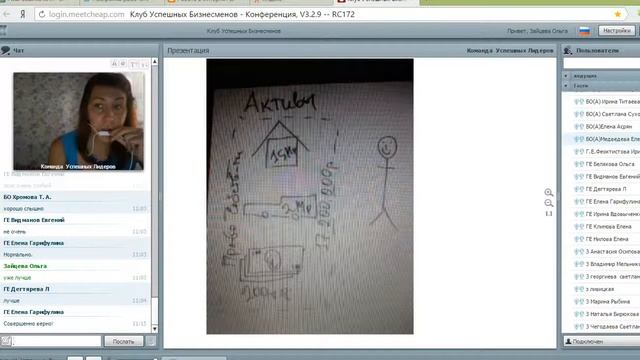Select user БО(А)Елена Асрян

click(609, 127)
